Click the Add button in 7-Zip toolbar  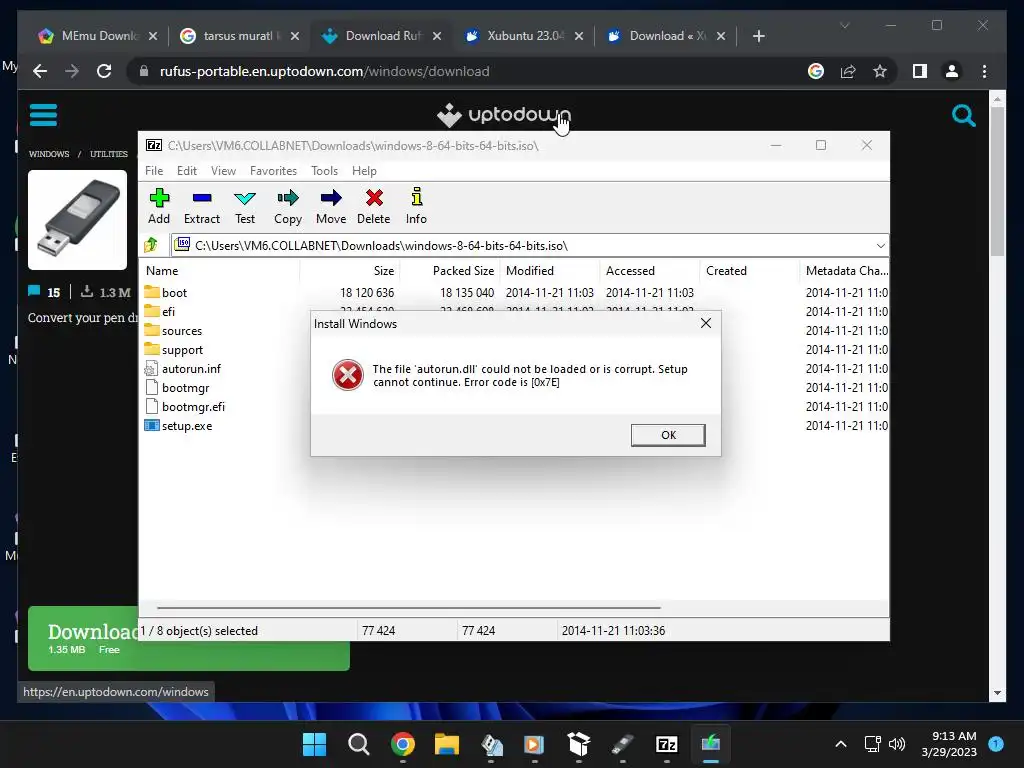point(159,206)
